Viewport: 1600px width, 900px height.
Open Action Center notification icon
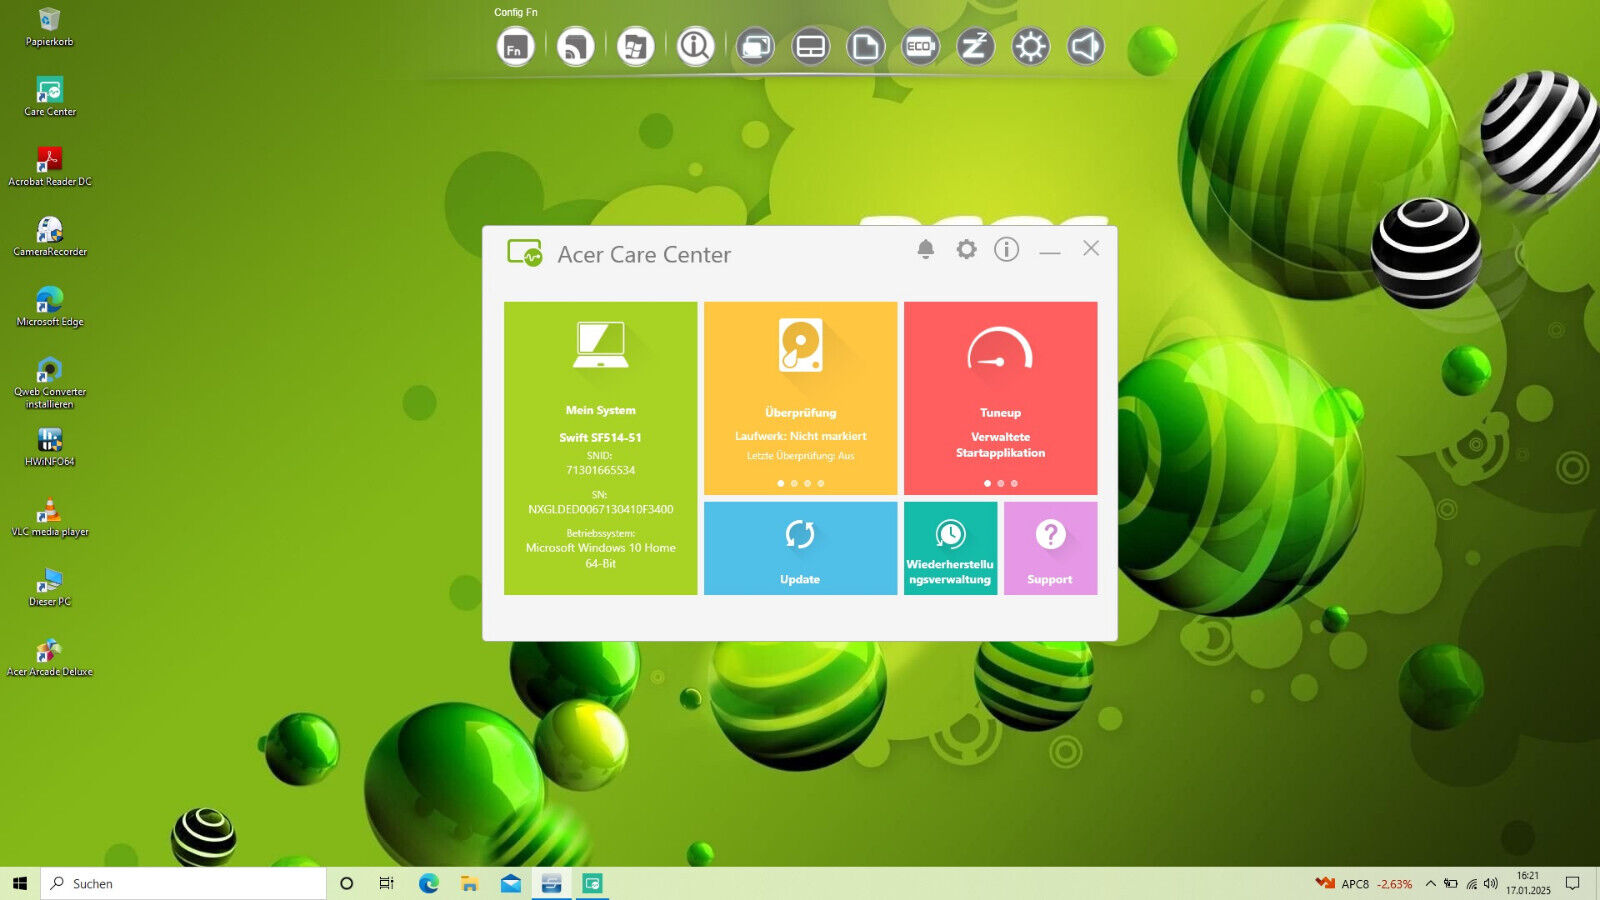point(1572,883)
